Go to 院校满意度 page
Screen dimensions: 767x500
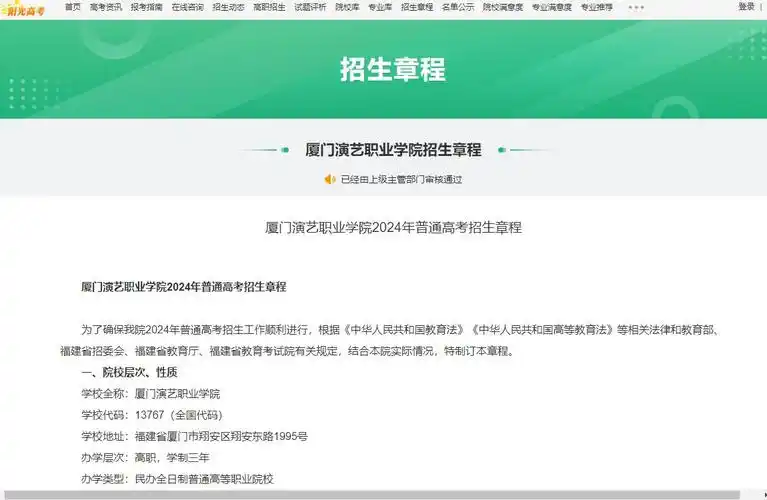pyautogui.click(x=503, y=7)
